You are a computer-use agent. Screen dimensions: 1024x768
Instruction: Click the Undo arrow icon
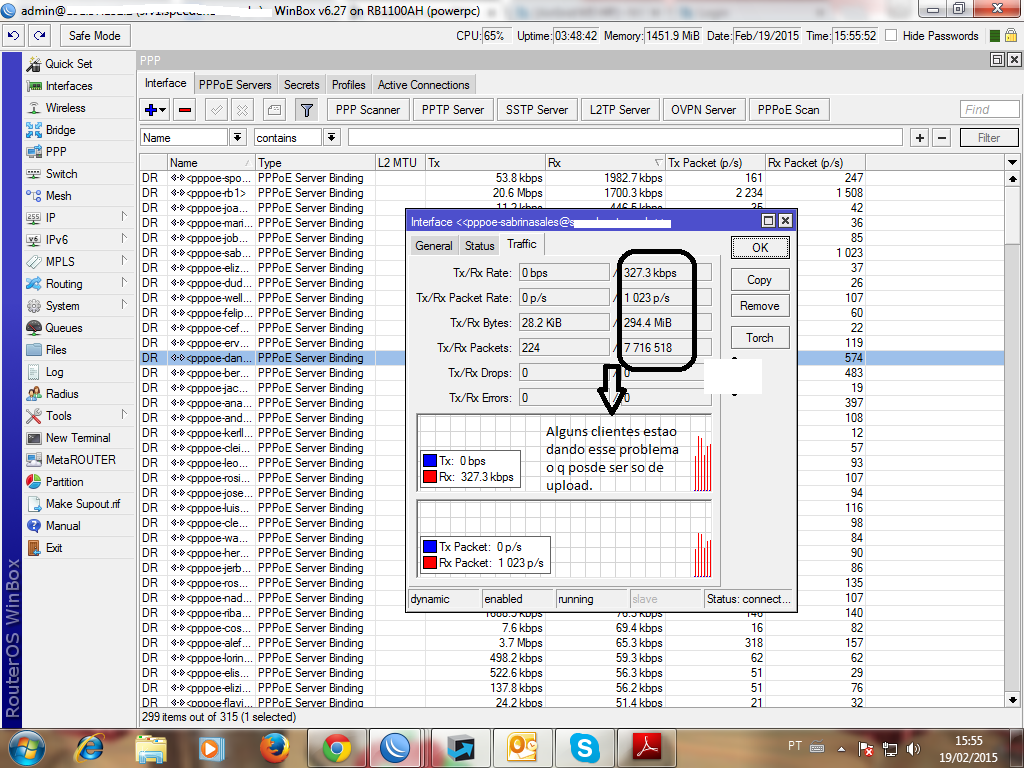[x=13, y=35]
